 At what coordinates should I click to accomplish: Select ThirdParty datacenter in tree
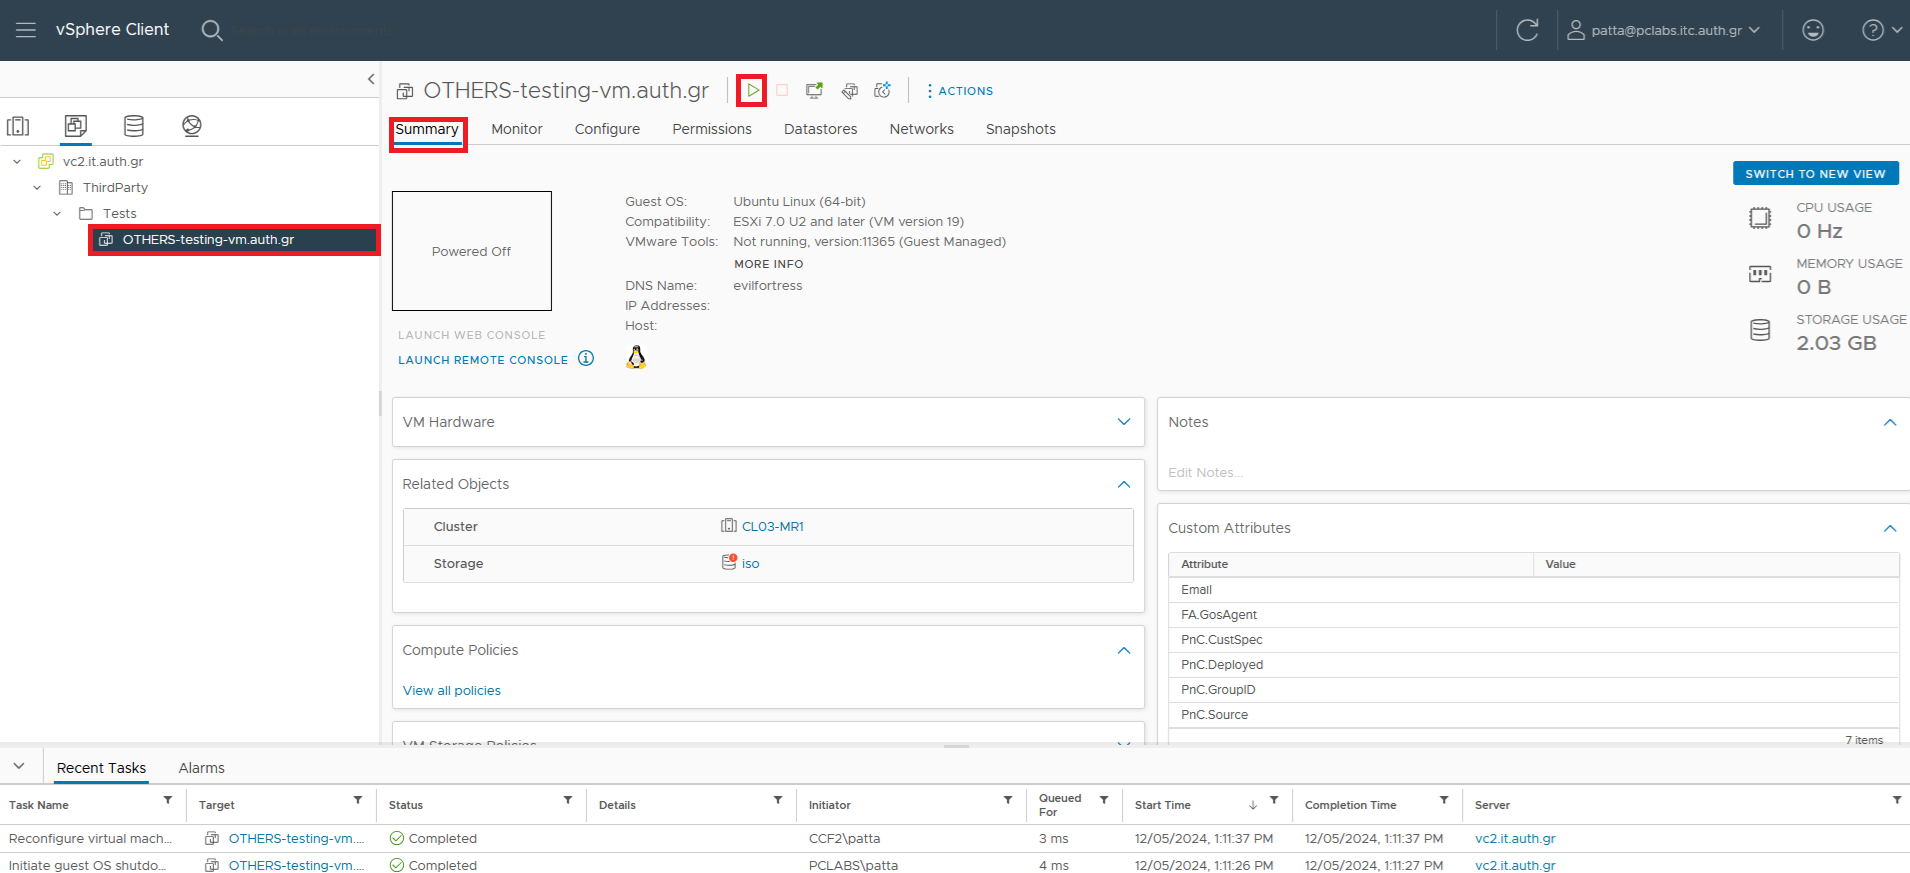click(115, 187)
